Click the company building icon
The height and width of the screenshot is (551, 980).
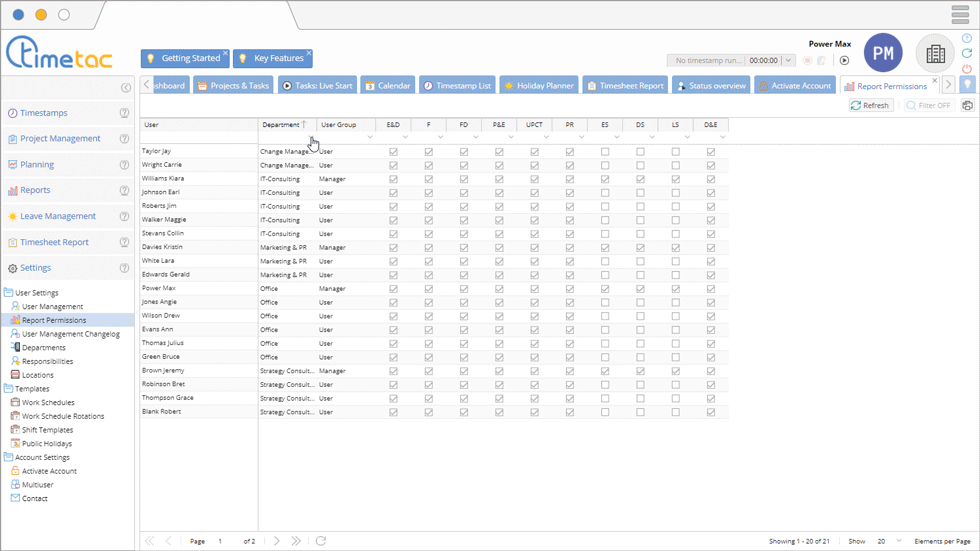click(x=935, y=54)
